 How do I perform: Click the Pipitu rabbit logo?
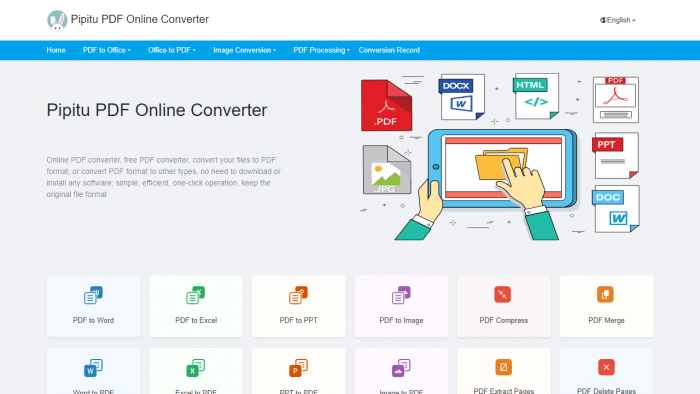coord(57,20)
